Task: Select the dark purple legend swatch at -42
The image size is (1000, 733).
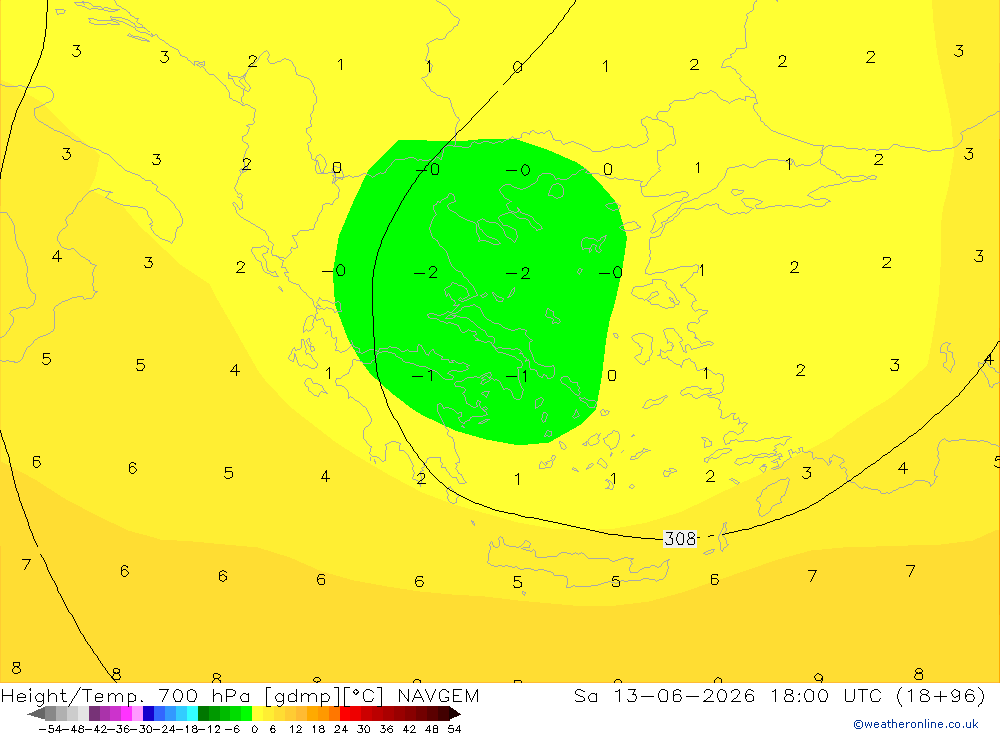Action: [x=94, y=713]
